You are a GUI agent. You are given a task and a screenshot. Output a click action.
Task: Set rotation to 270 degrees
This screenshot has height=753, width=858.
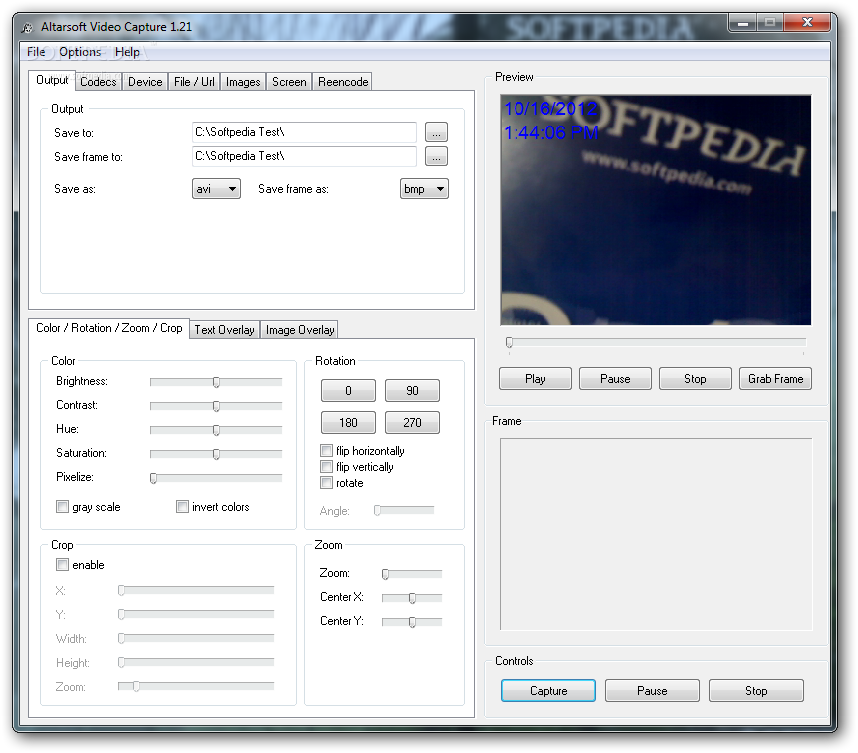point(413,422)
